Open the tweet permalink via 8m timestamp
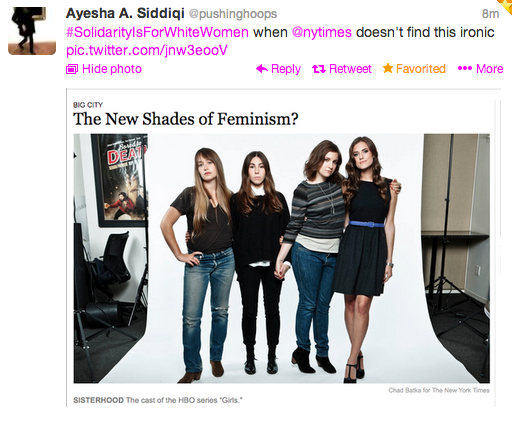512x421 pixels. [490, 14]
